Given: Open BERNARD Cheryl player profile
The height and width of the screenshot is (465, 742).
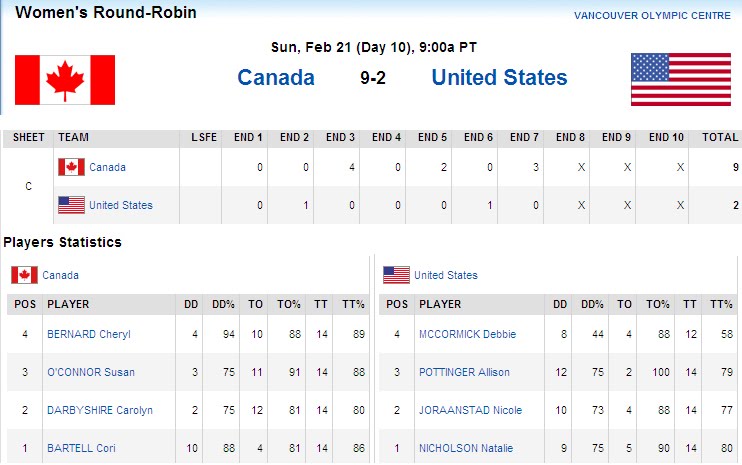Looking at the screenshot, I should click(89, 334).
